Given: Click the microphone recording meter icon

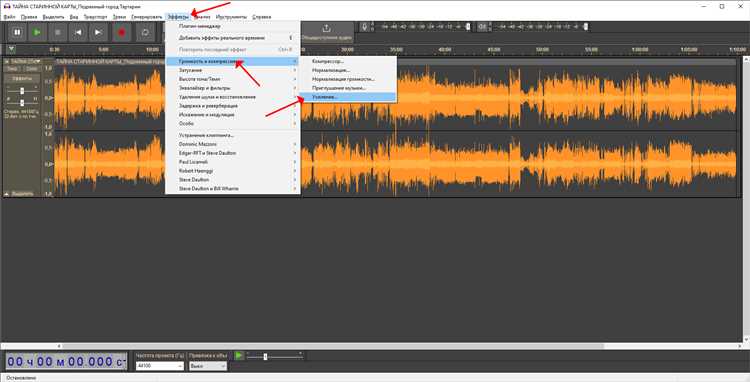Looking at the screenshot, I should [364, 27].
